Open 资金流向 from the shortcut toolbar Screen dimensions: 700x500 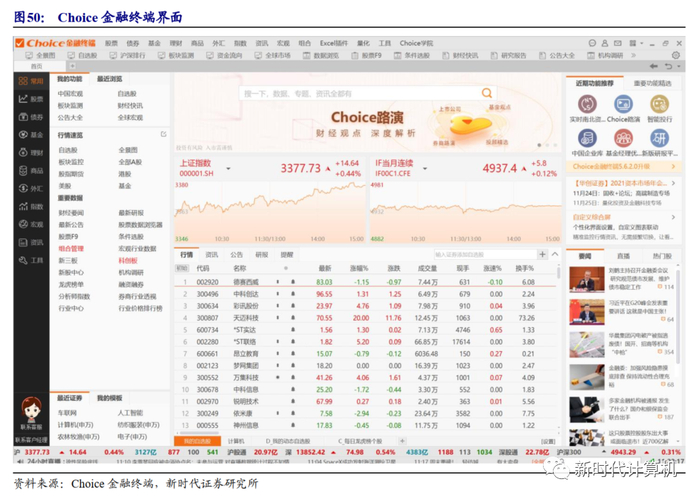(x=225, y=55)
